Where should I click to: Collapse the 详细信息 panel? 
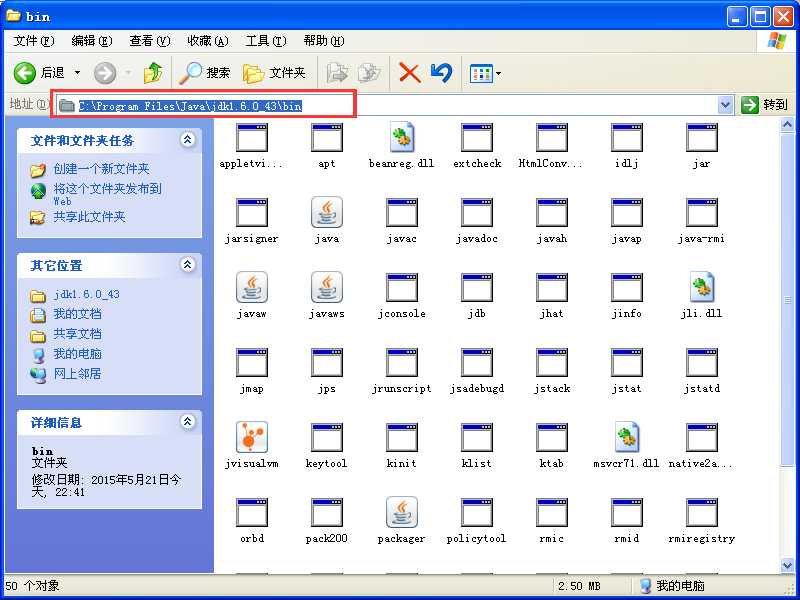click(x=188, y=421)
